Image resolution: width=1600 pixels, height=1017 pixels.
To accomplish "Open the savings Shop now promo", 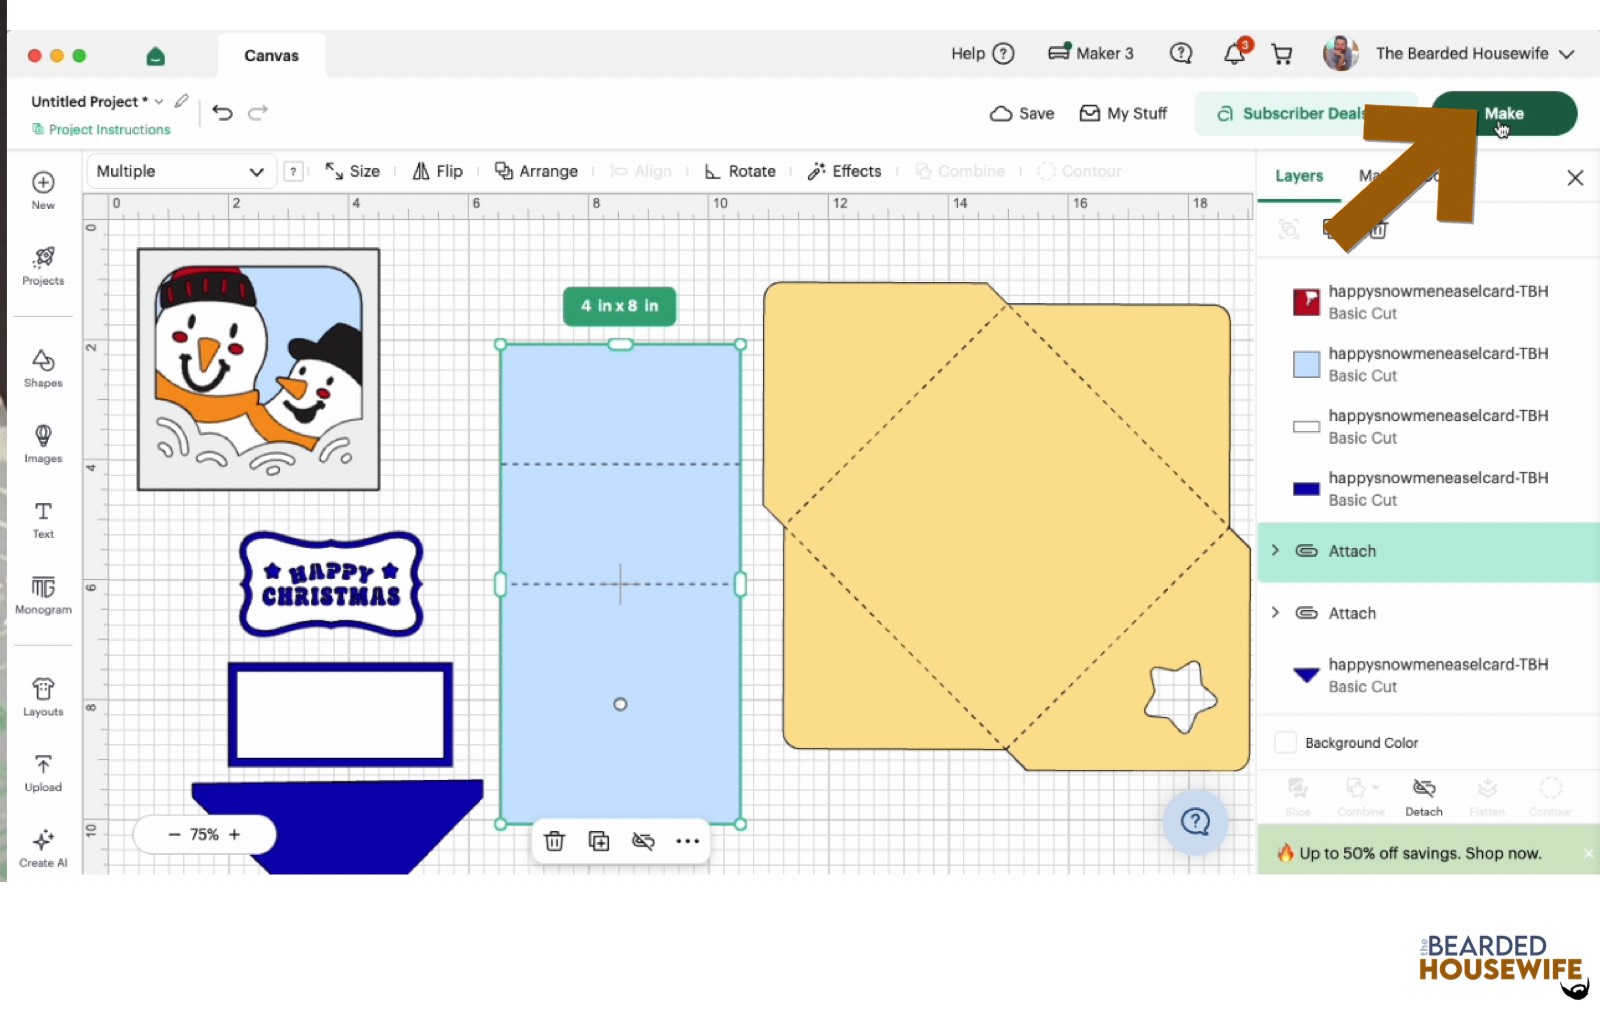I will (x=1420, y=853).
